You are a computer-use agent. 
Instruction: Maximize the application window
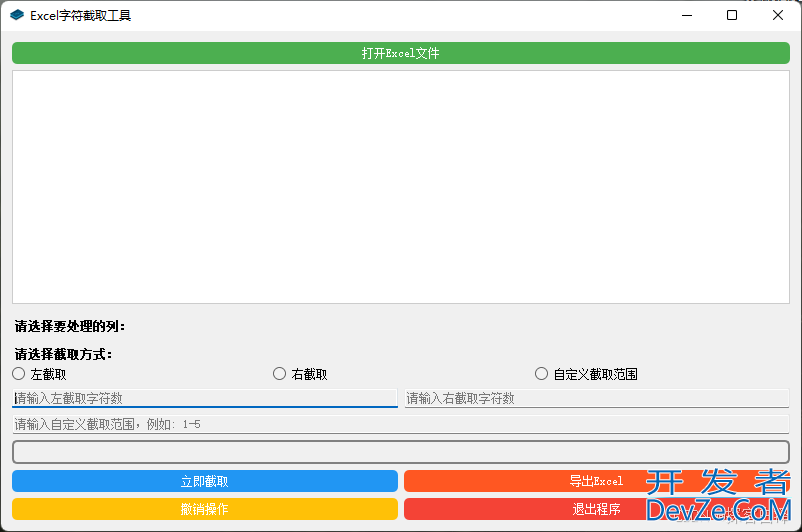point(732,16)
